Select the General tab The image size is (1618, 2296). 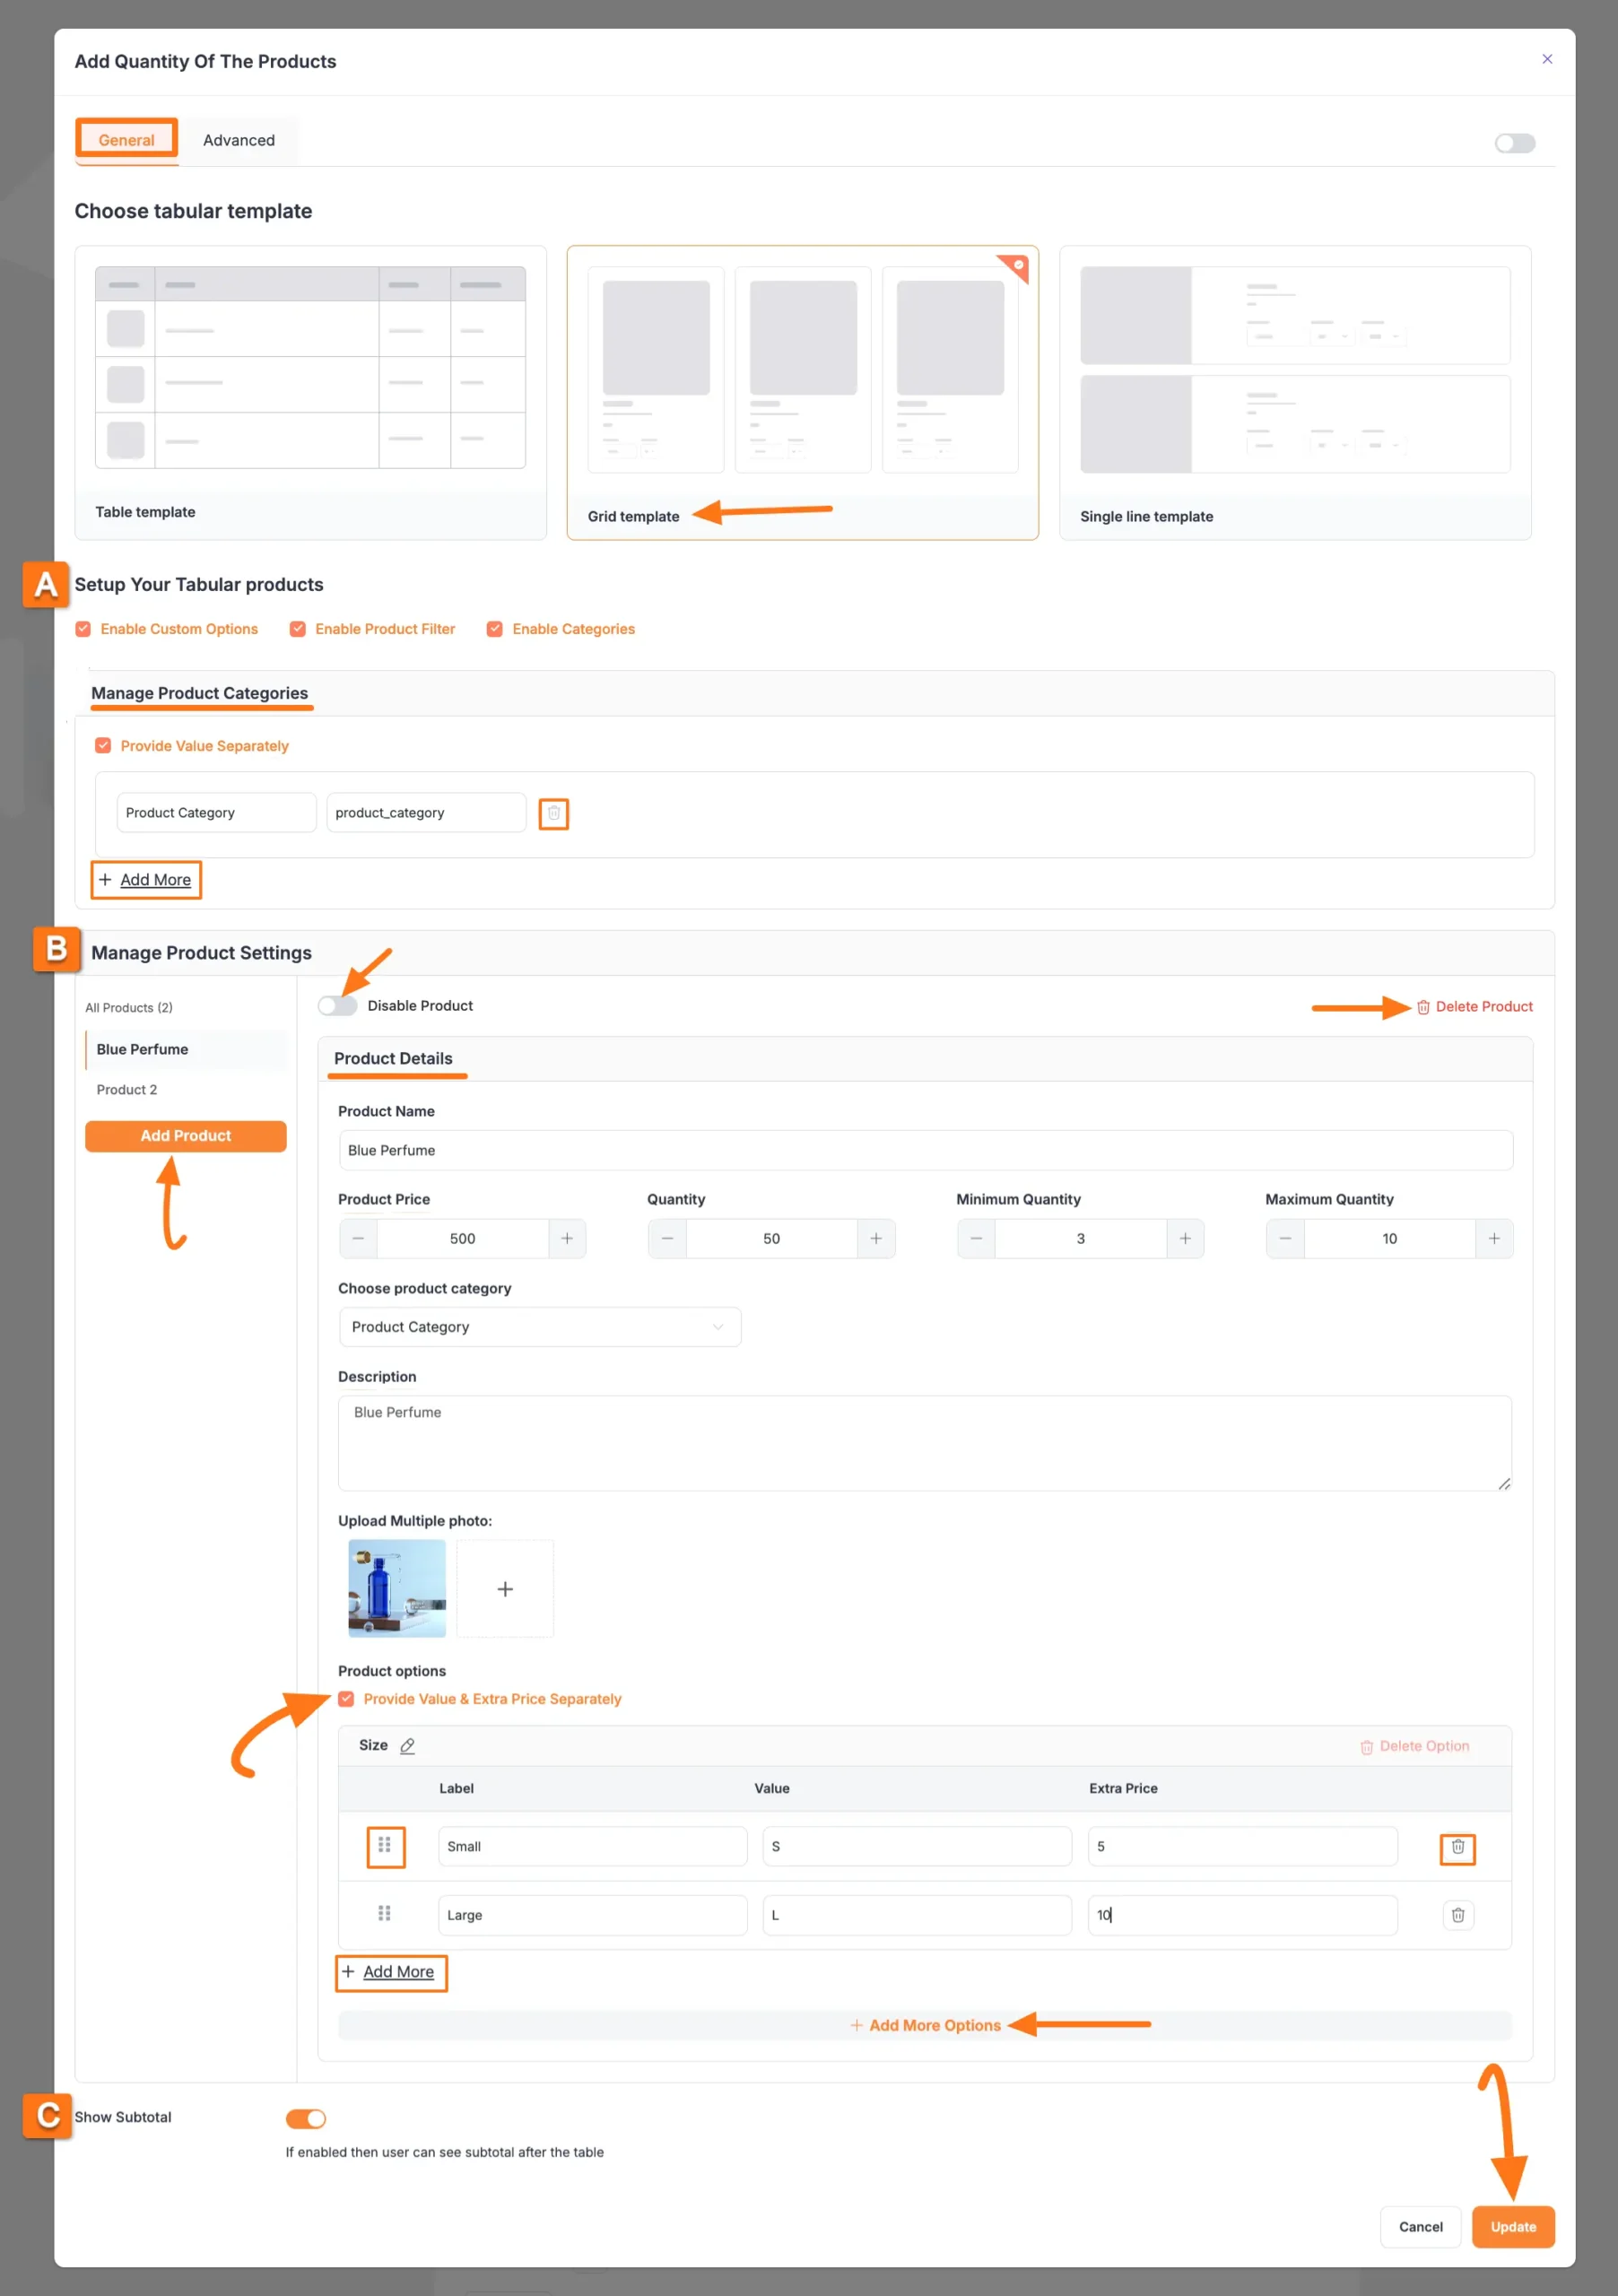126,140
